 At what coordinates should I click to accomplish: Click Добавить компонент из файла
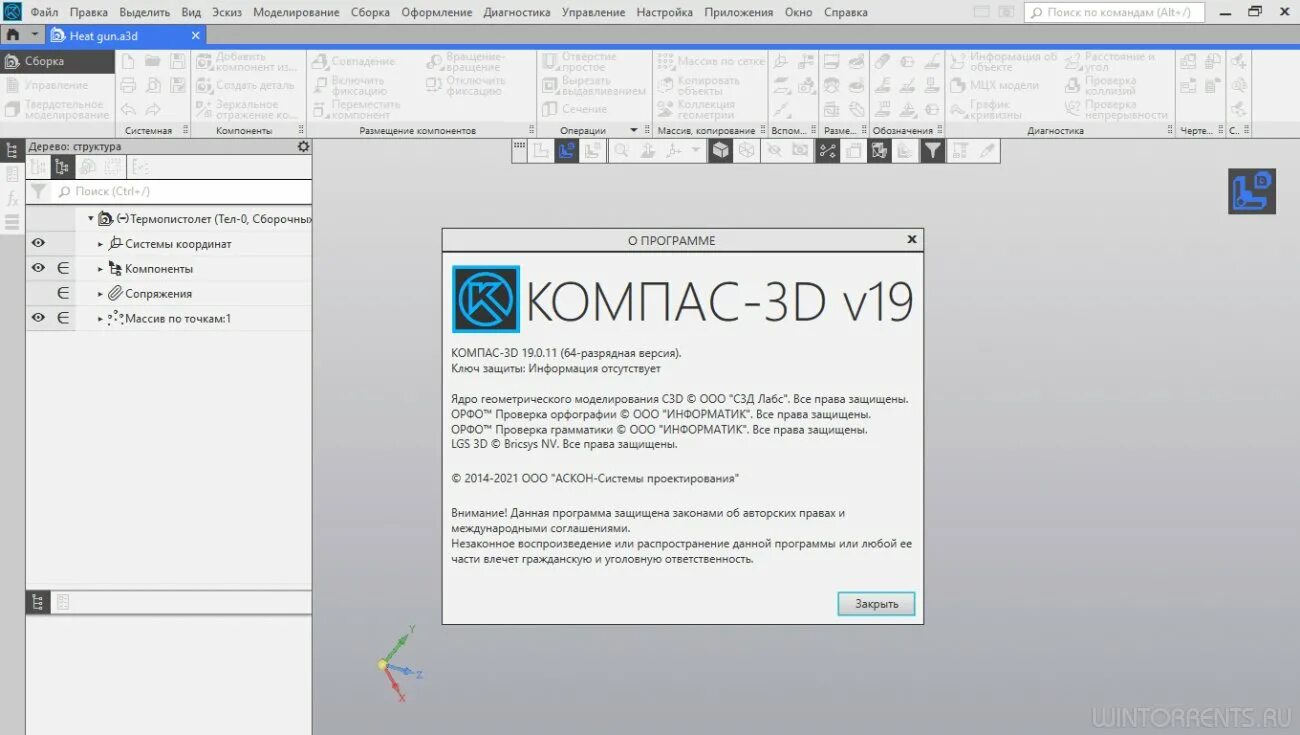(247, 61)
